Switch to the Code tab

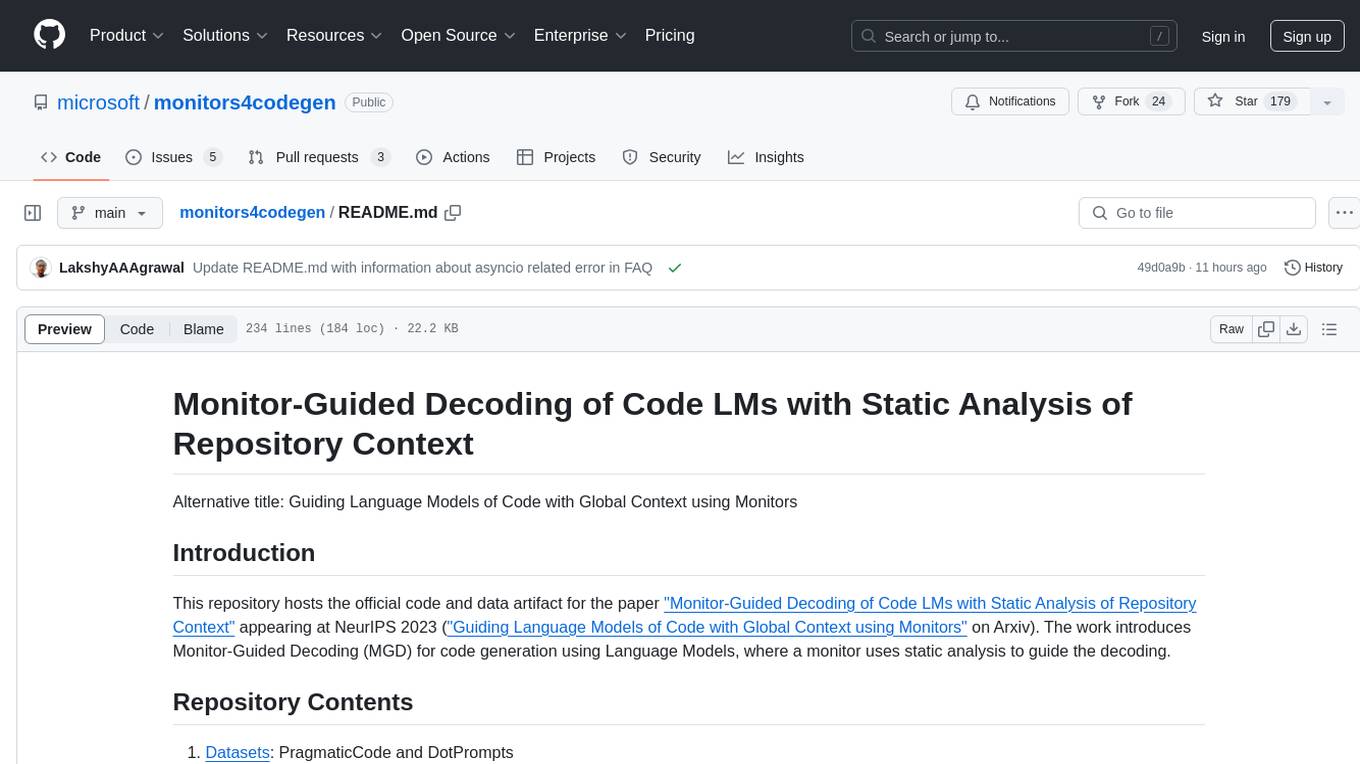[71, 157]
